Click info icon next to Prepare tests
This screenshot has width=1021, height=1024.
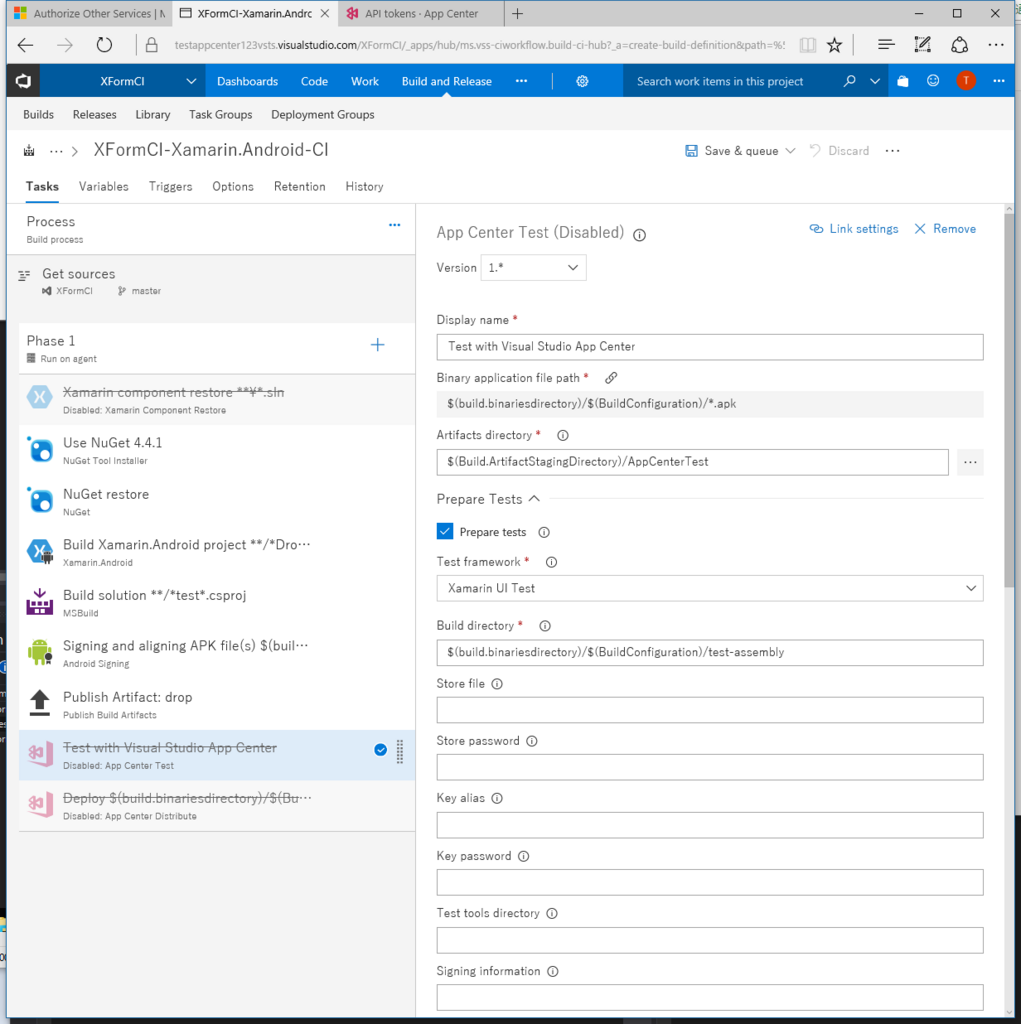point(543,532)
